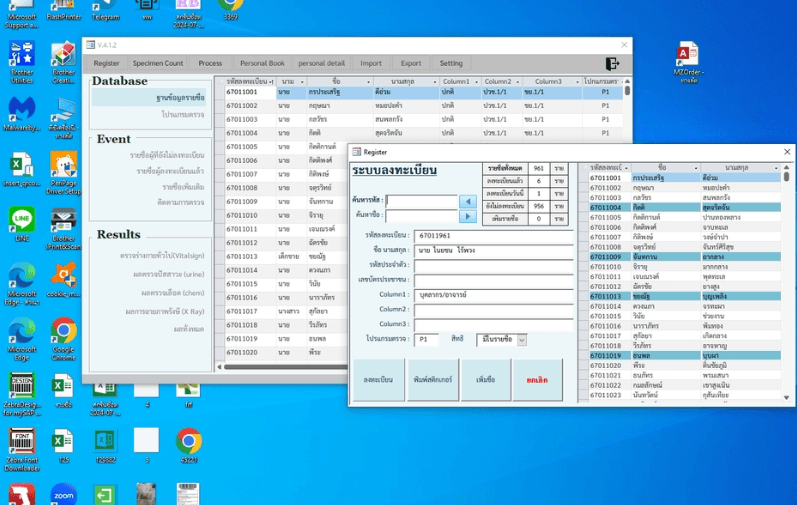Viewport: 797px width, 505px height.
Task: Open the Personal Book tab
Action: pos(262,64)
